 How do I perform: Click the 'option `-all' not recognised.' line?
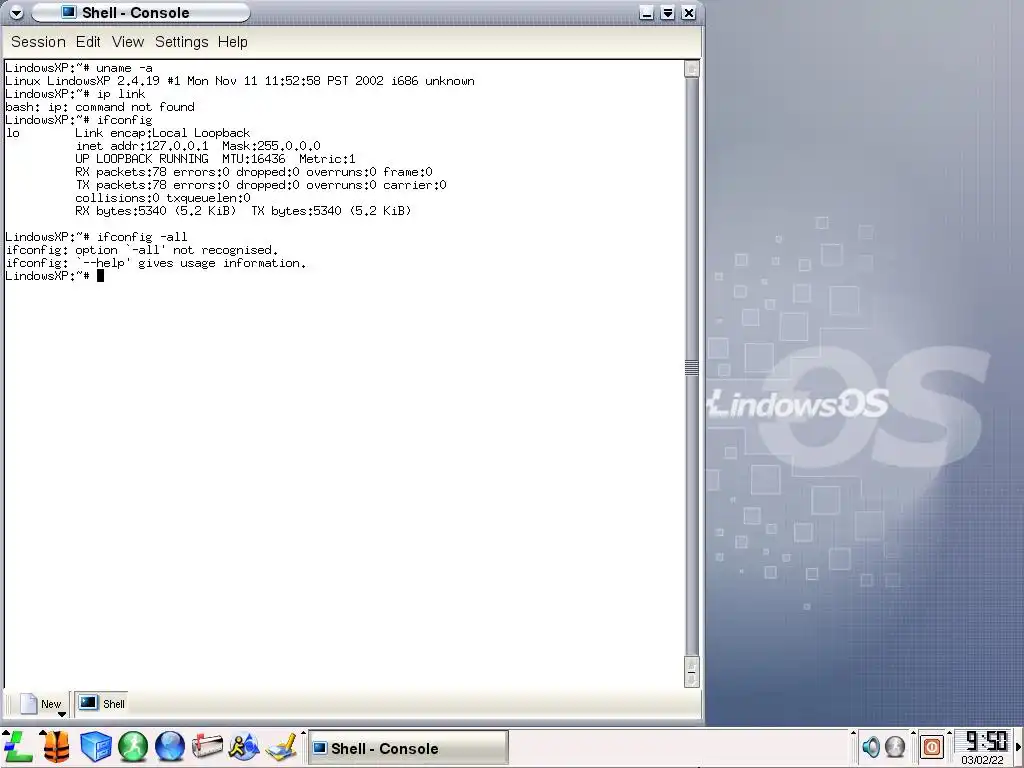[142, 250]
